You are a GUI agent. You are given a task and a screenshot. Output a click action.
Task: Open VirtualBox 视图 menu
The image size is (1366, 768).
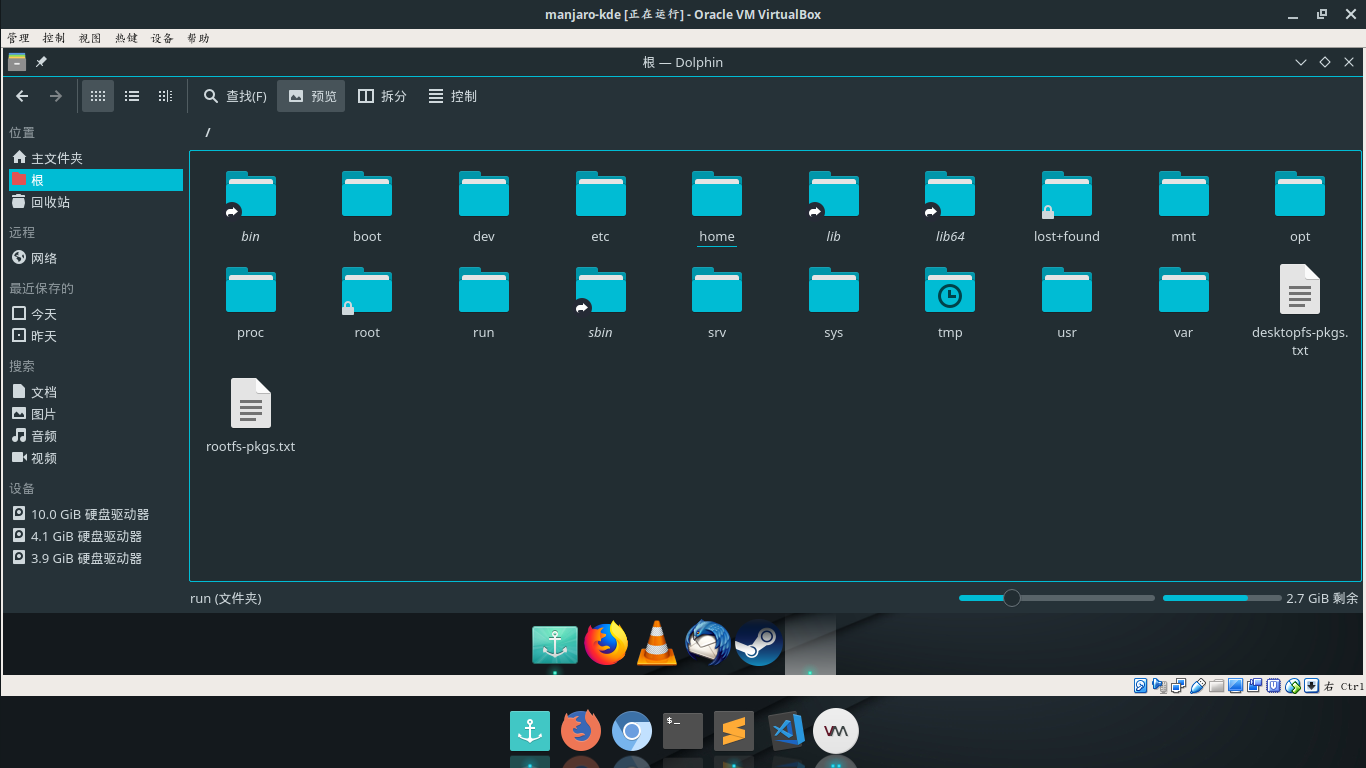(x=90, y=38)
